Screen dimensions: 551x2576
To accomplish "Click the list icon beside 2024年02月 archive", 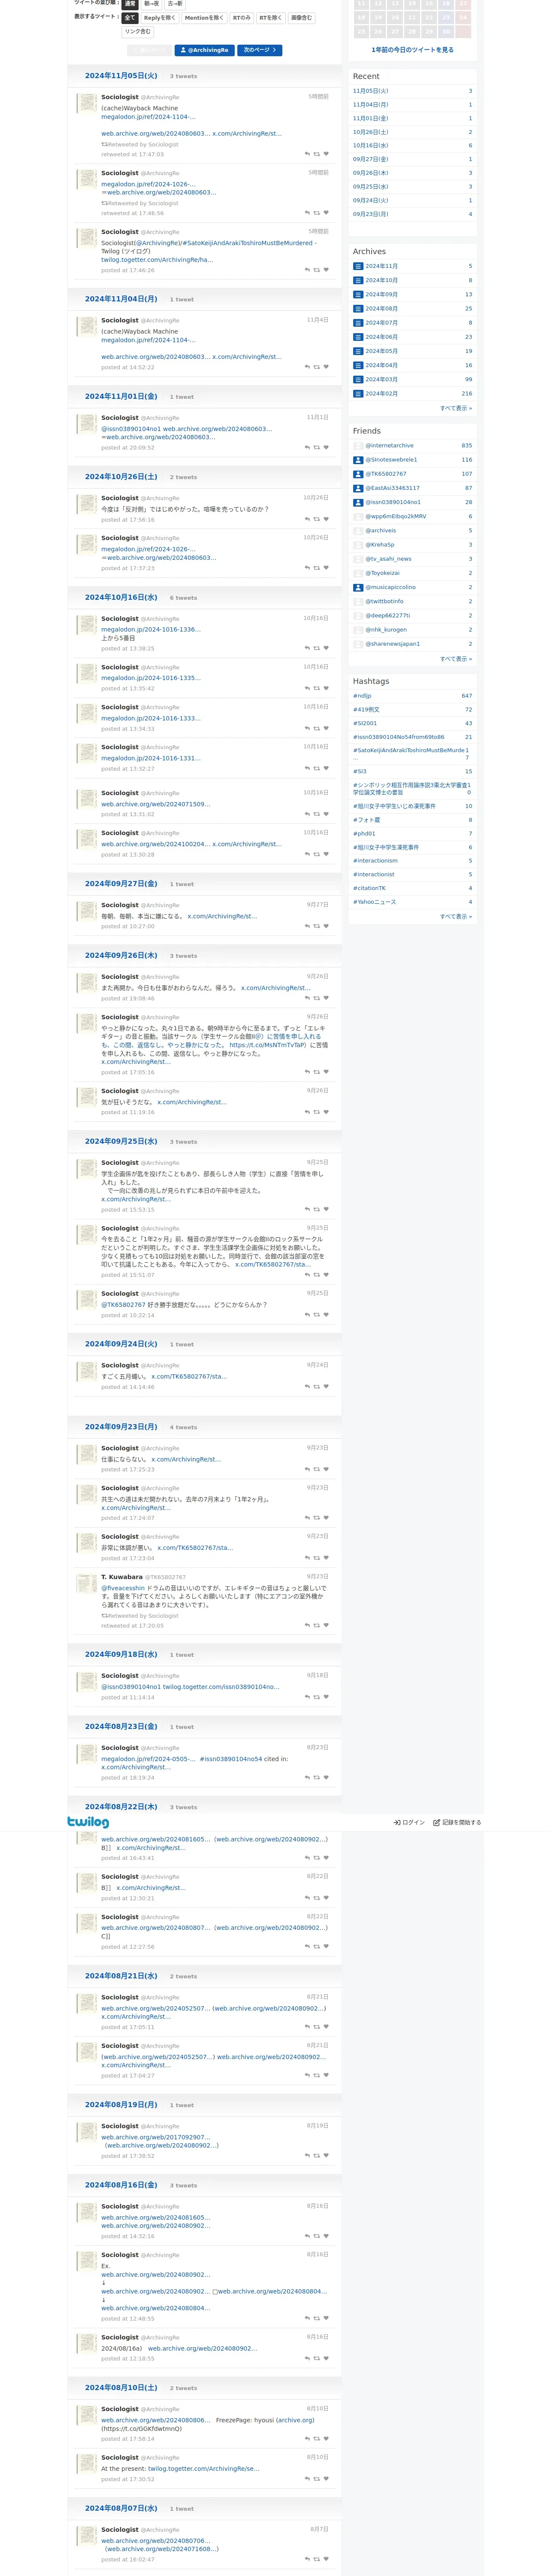I will (358, 394).
